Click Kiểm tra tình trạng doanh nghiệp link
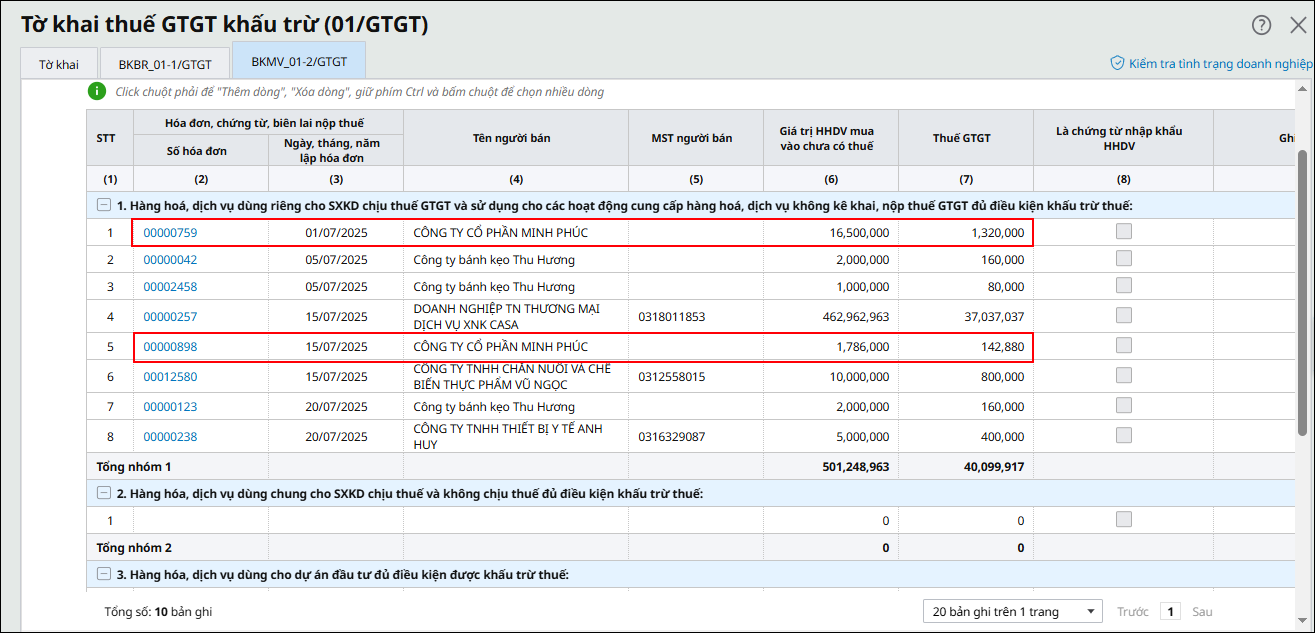 (1220, 63)
